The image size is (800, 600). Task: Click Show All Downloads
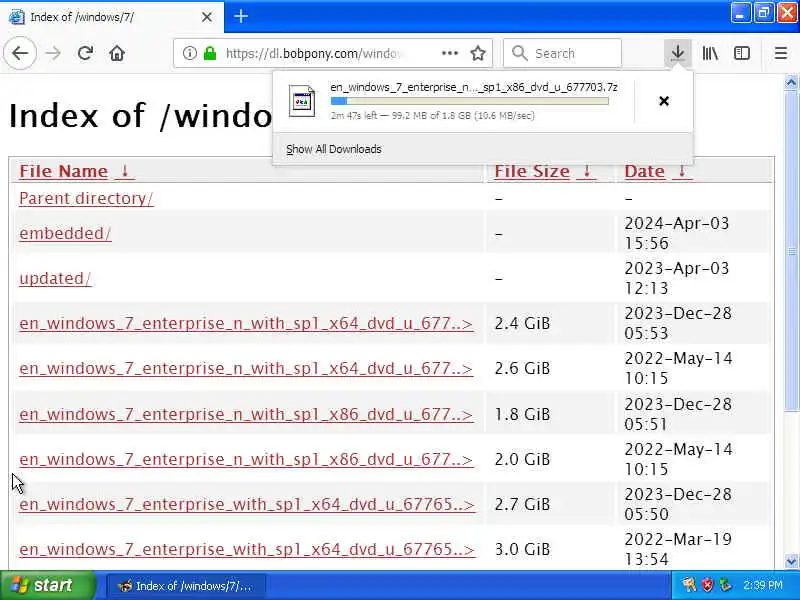(334, 149)
